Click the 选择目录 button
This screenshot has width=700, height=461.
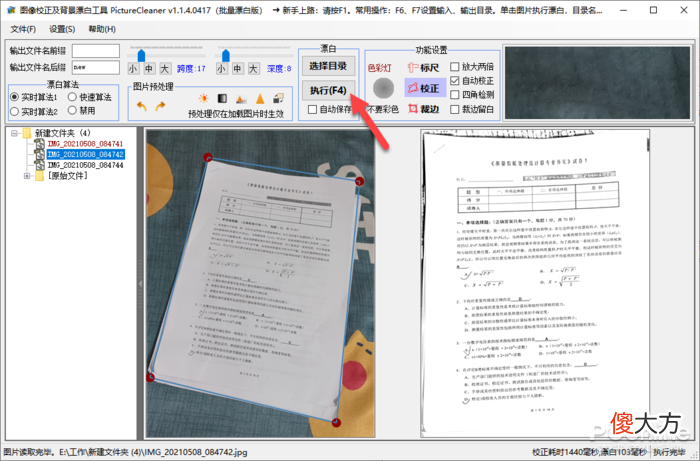328,66
